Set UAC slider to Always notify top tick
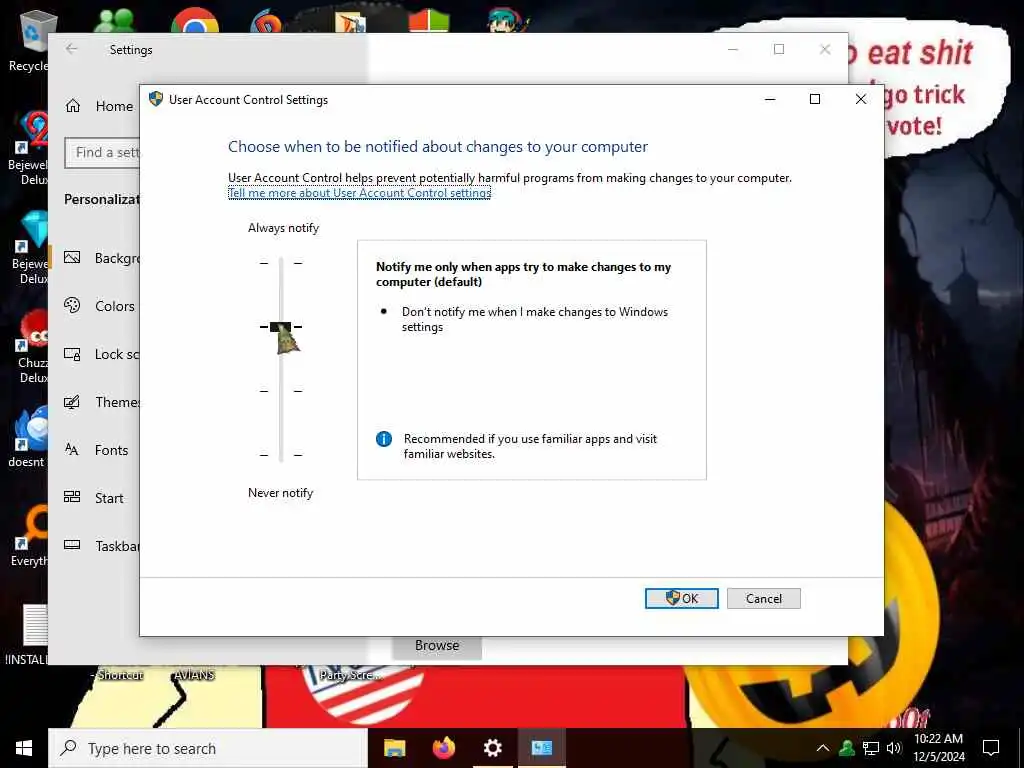The image size is (1024, 768). [281, 263]
